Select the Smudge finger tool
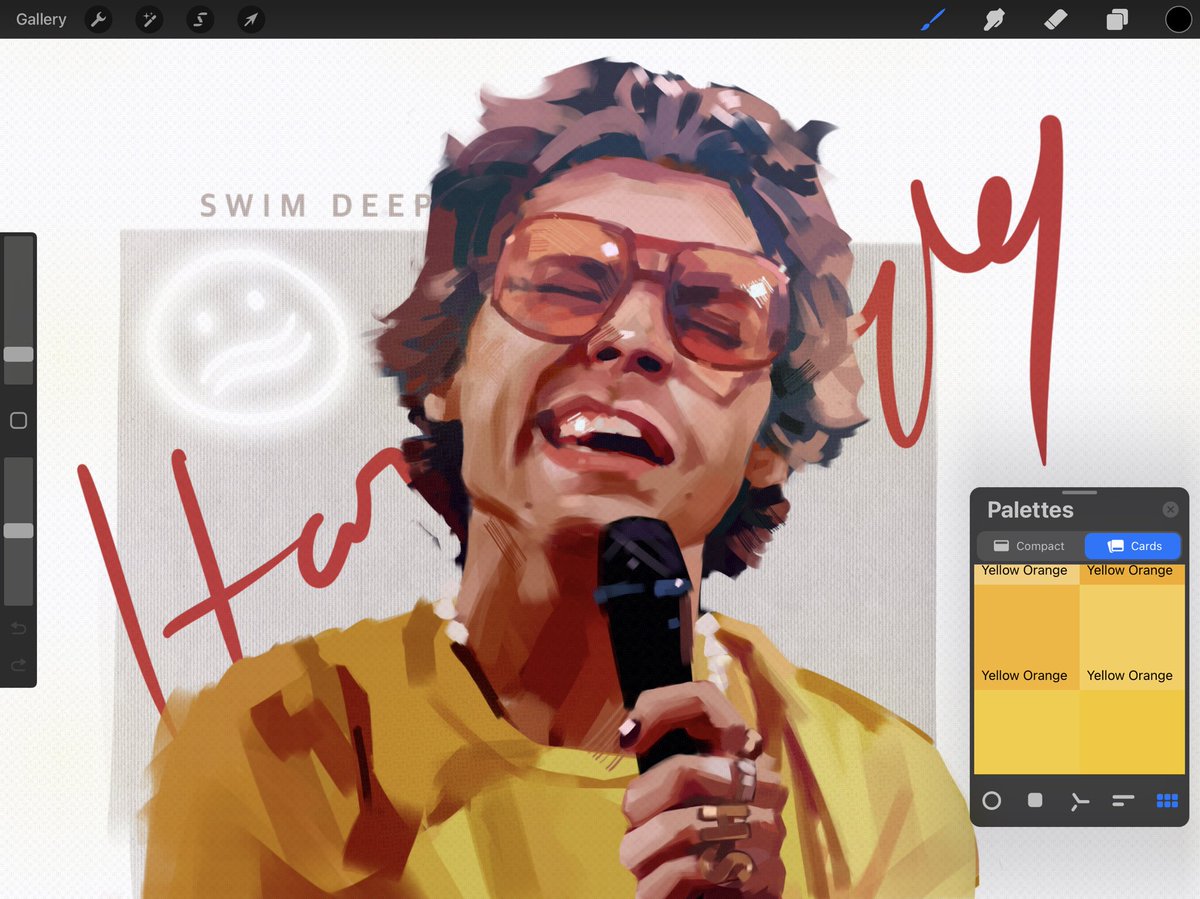This screenshot has height=899, width=1200. 994,19
